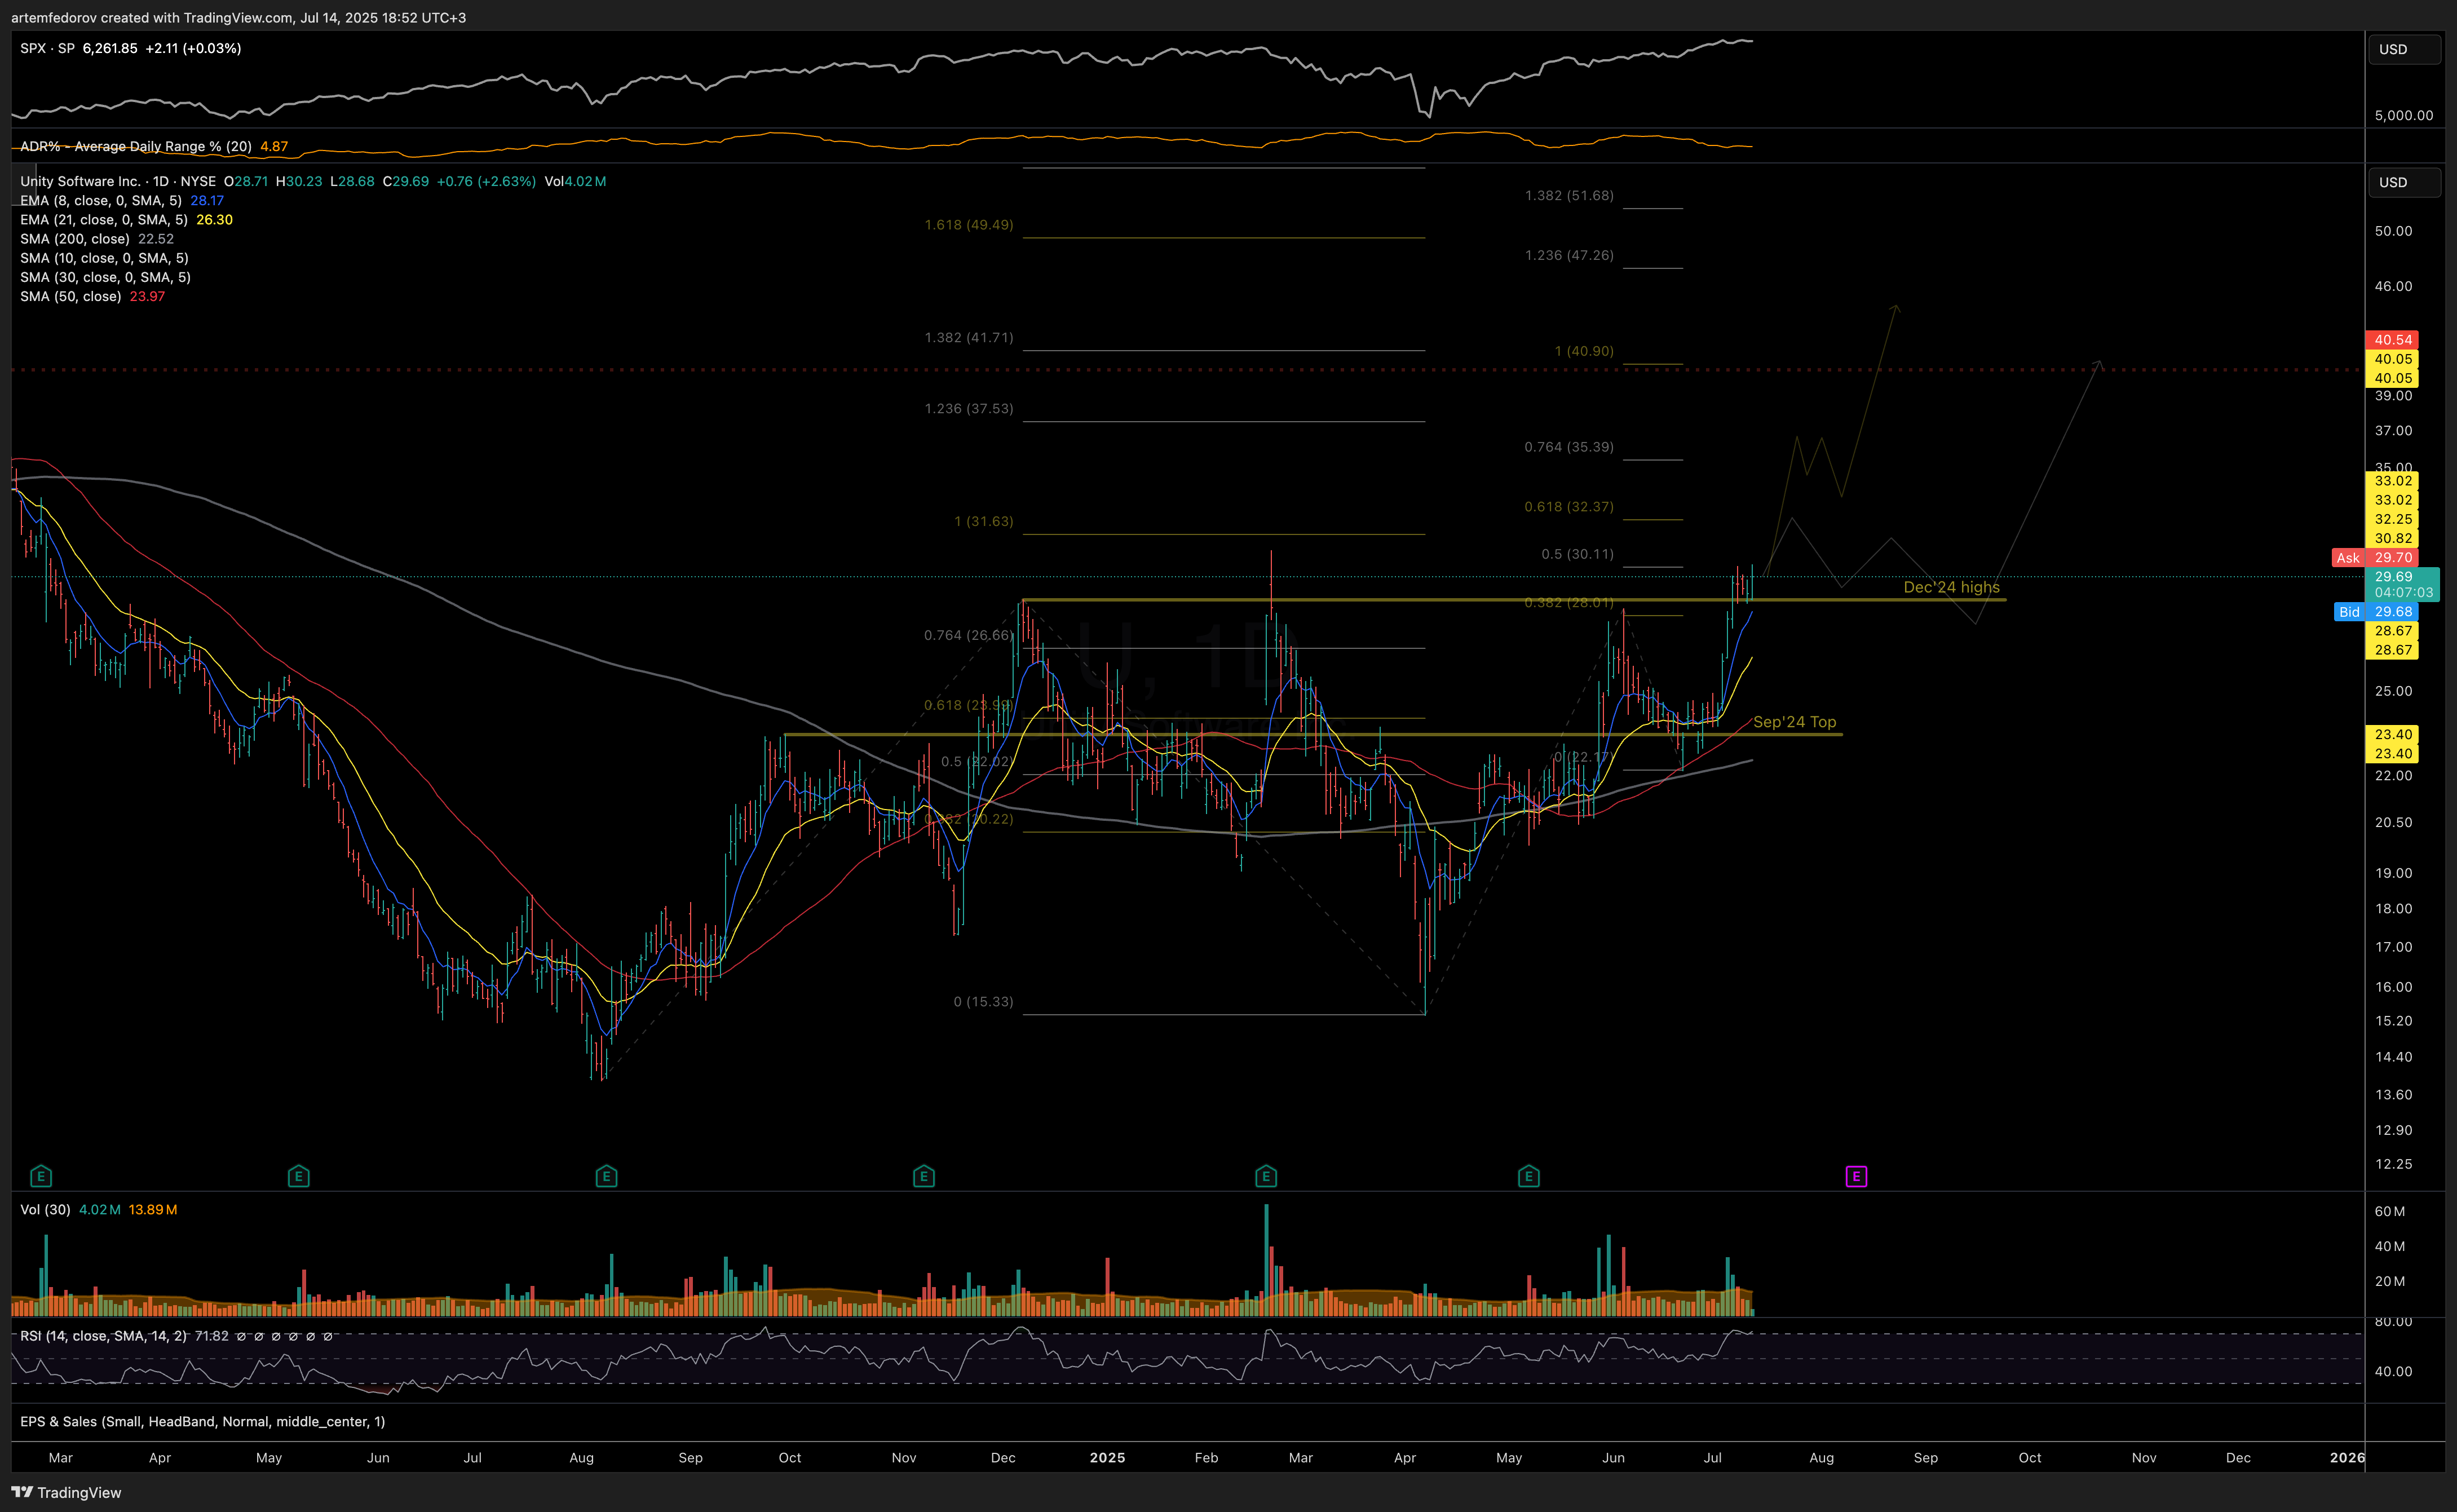Click the leftmost earnings E marker

tap(41, 1176)
